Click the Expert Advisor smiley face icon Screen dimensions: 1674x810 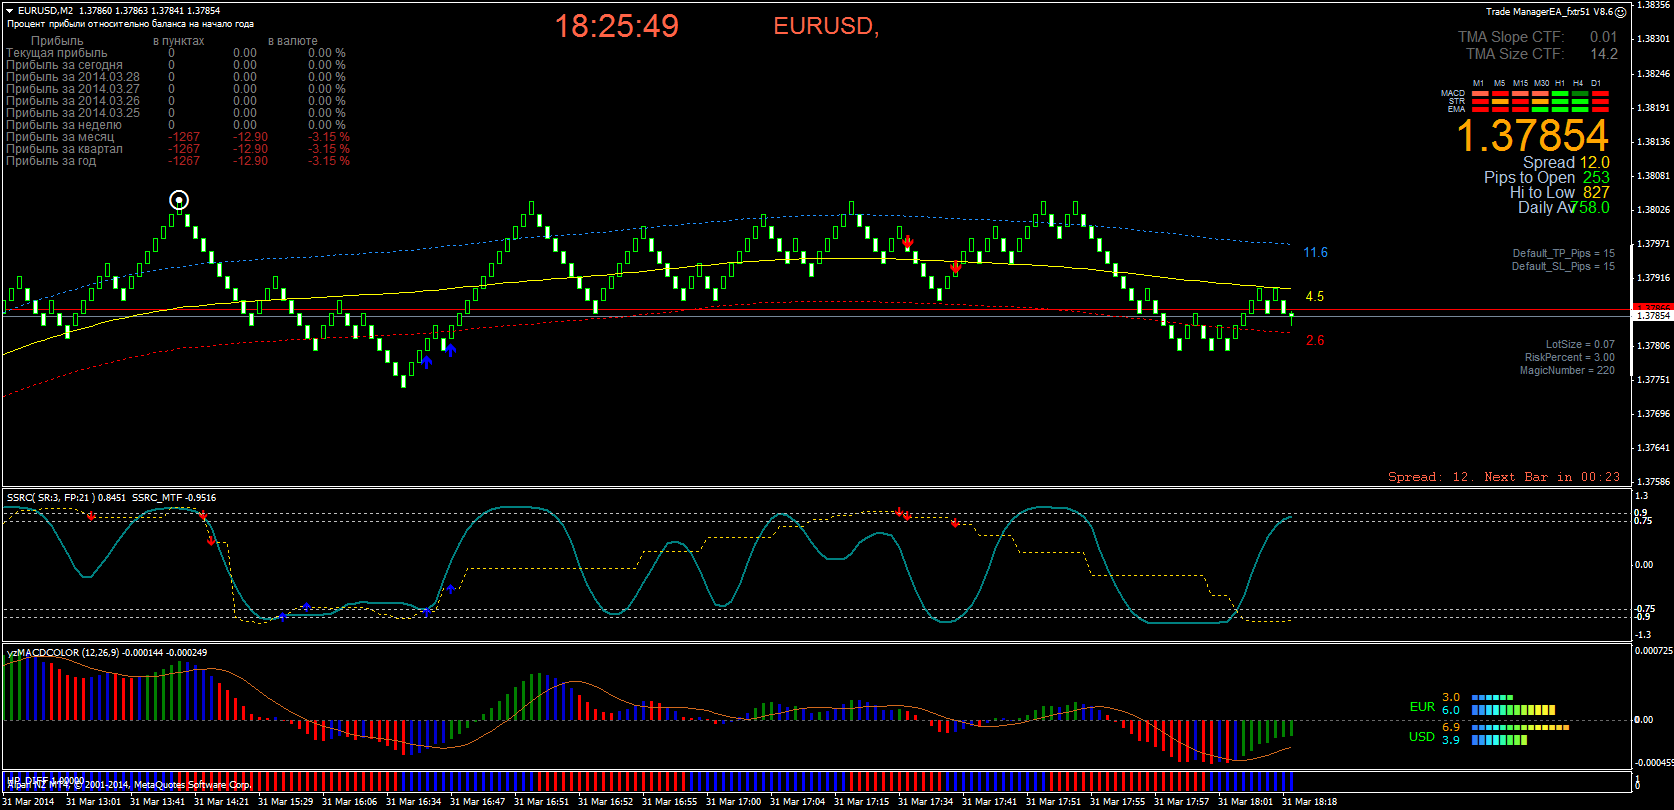[x=1621, y=12]
